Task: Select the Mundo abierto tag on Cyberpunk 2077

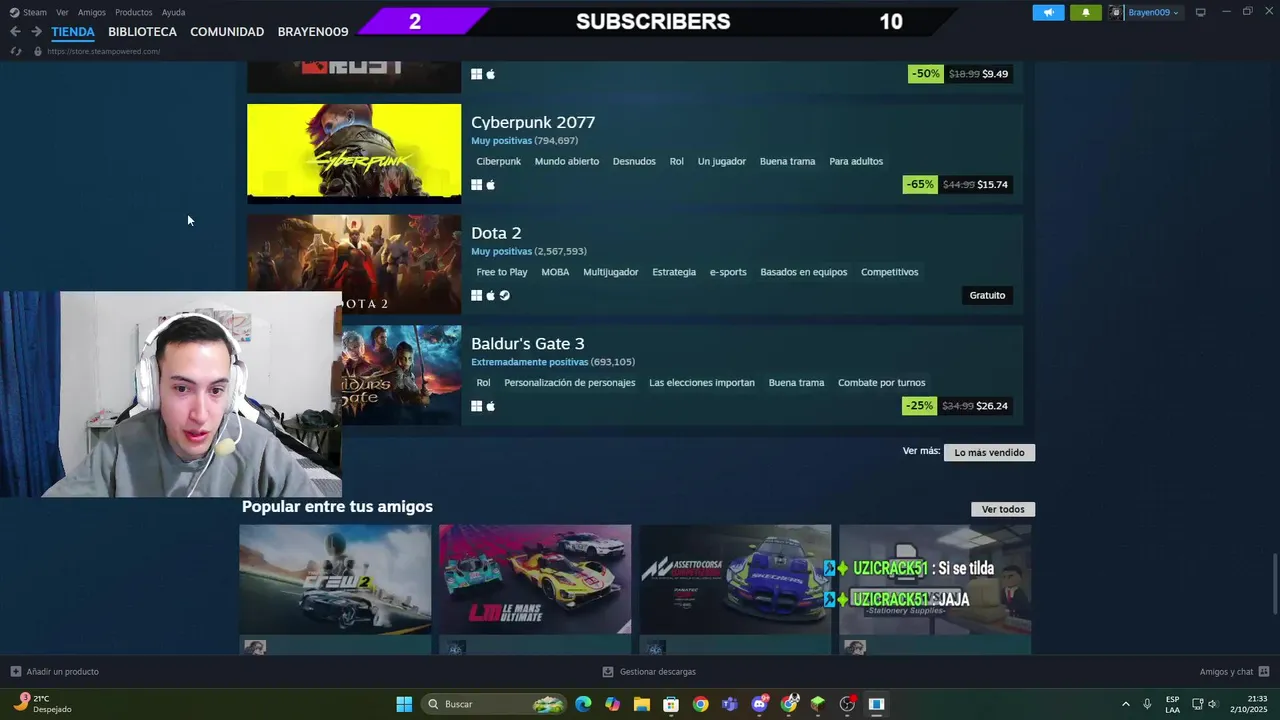Action: pyautogui.click(x=567, y=161)
